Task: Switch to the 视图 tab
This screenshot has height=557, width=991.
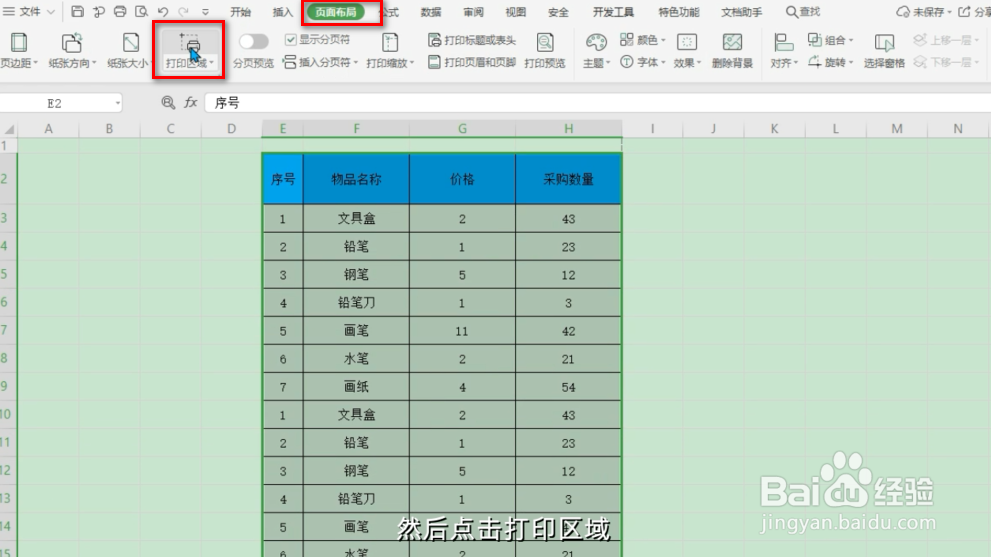Action: 515,12
